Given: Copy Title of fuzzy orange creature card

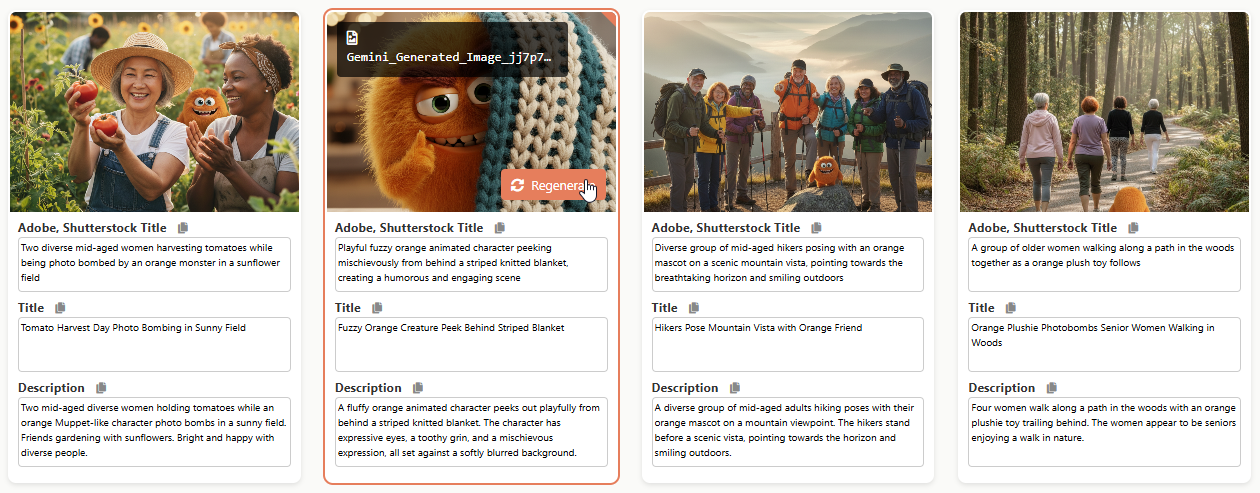Looking at the screenshot, I should (377, 308).
